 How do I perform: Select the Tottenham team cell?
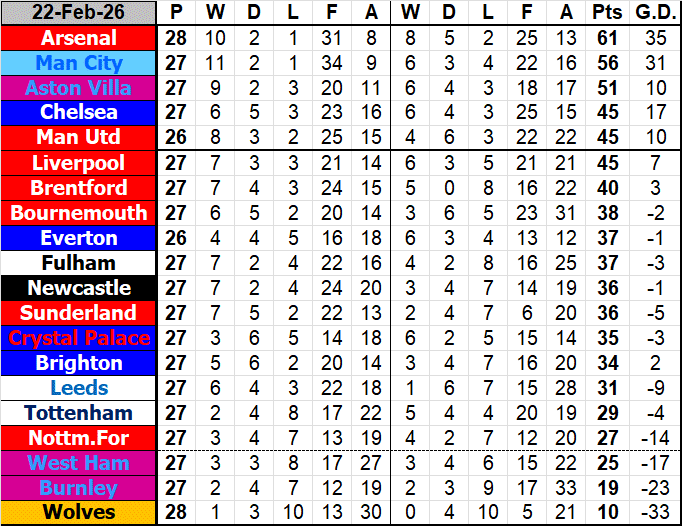pyautogui.click(x=79, y=413)
